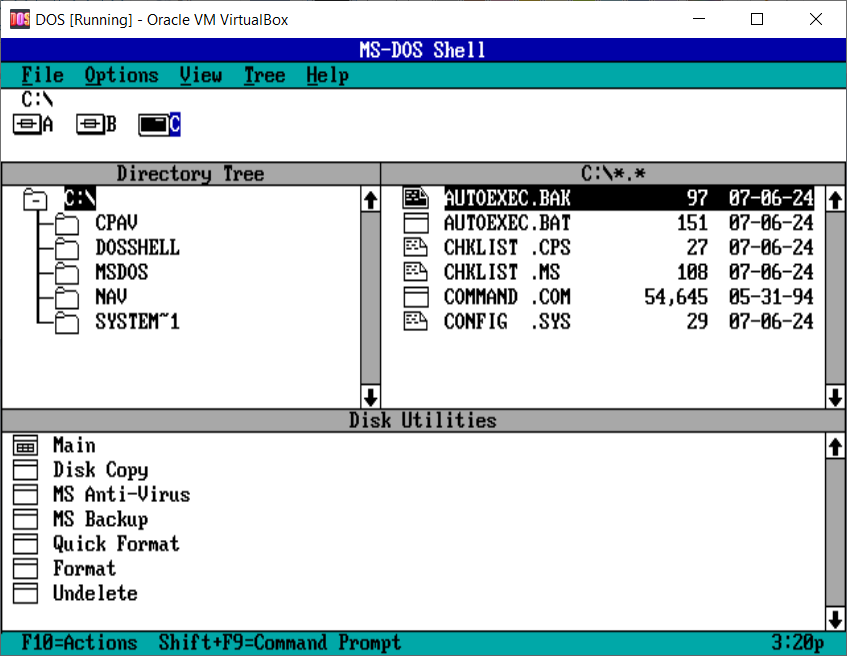Click the NAV folder icon
847x656 pixels.
(67, 297)
